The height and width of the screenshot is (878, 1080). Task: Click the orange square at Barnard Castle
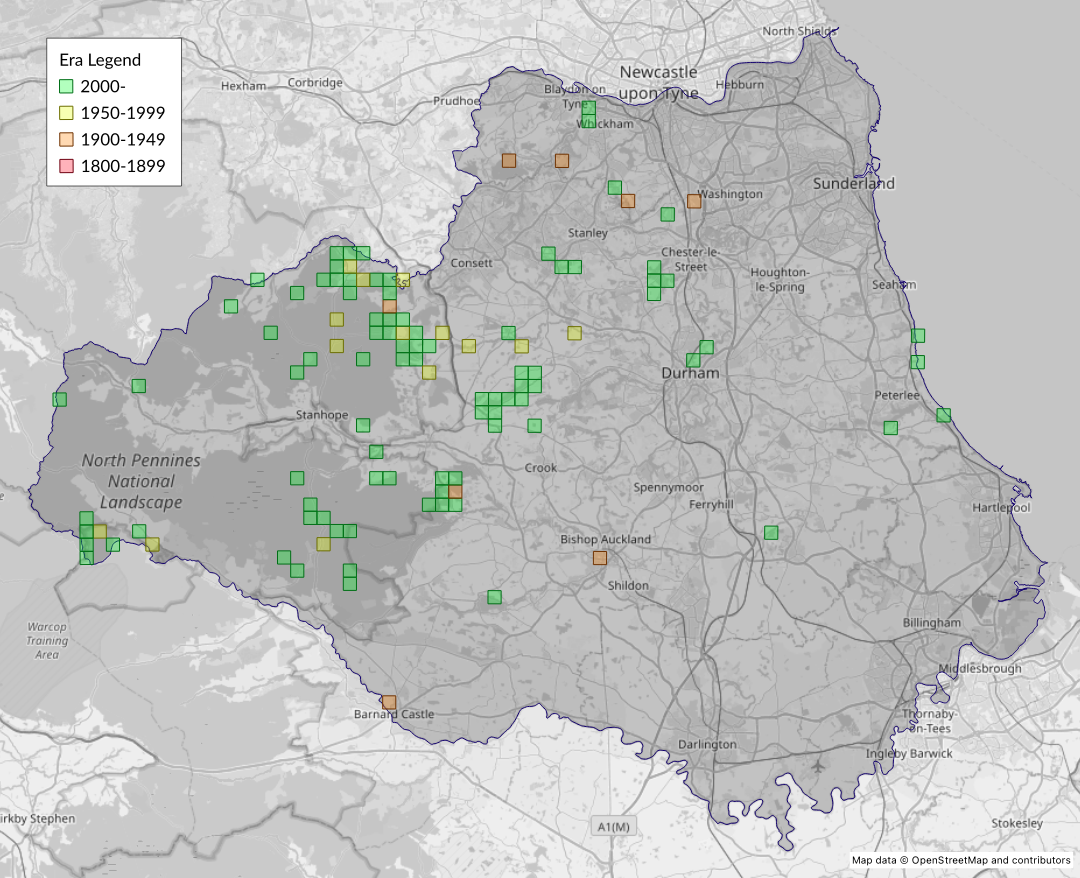[389, 702]
